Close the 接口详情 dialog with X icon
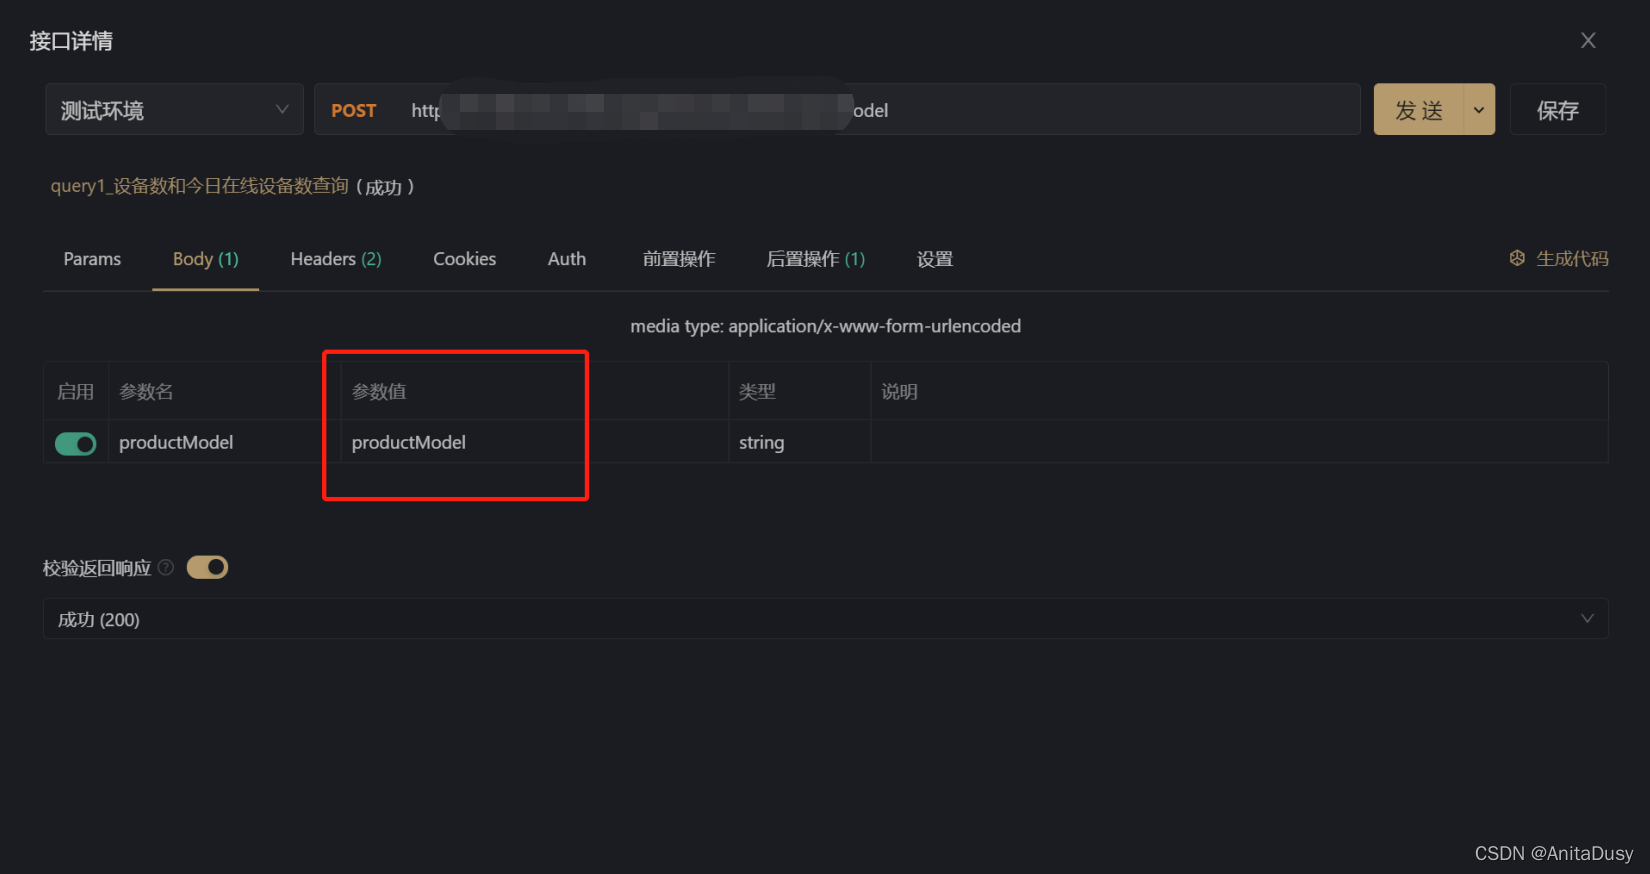 [x=1588, y=41]
